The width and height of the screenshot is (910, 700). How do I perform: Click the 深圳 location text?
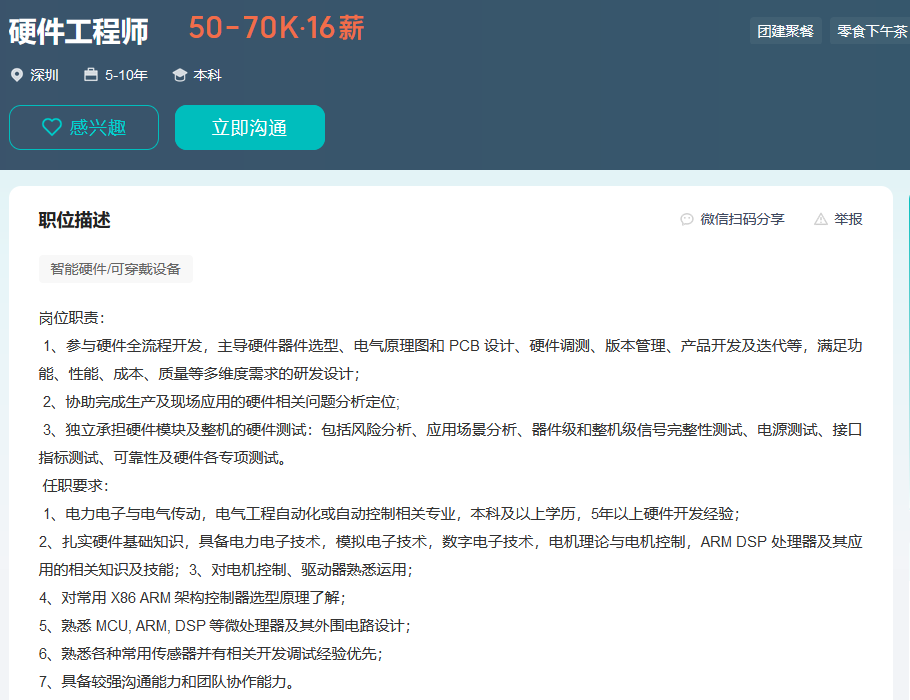pyautogui.click(x=44, y=75)
